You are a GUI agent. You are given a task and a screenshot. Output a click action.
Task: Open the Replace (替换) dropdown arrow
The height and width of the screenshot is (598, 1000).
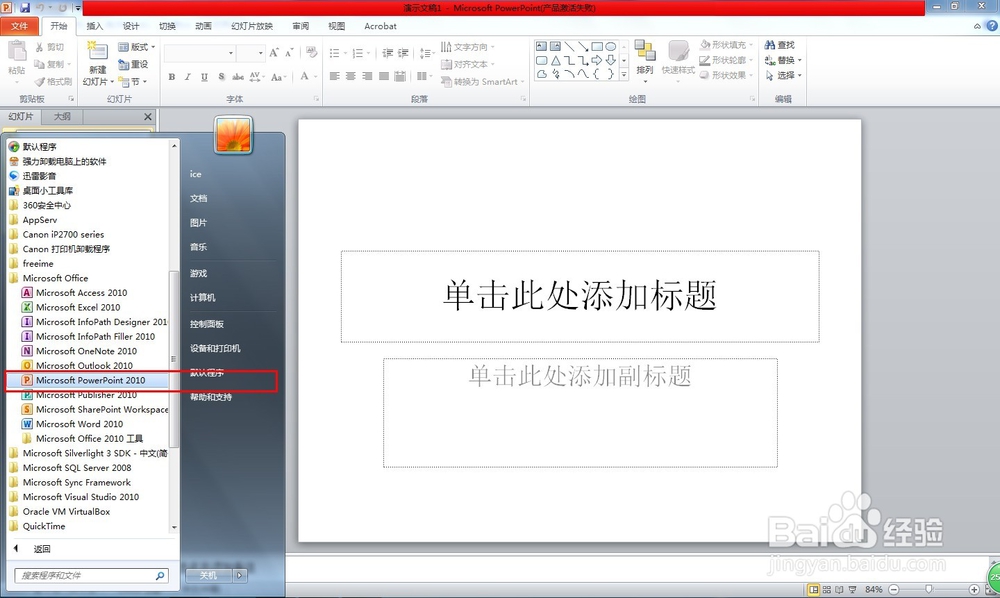[800, 61]
